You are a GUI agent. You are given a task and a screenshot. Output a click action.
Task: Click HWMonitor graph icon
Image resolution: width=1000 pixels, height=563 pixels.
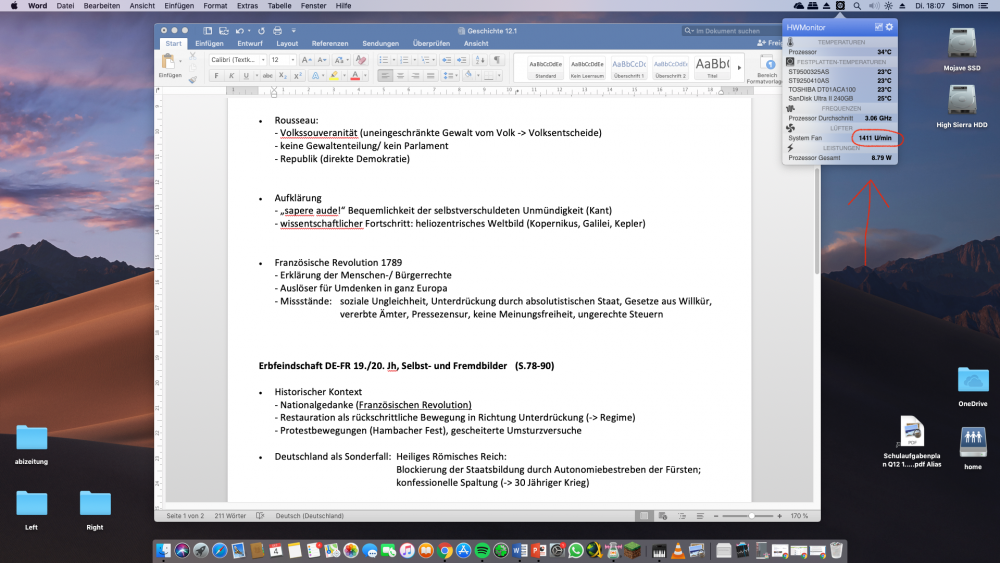tap(878, 27)
